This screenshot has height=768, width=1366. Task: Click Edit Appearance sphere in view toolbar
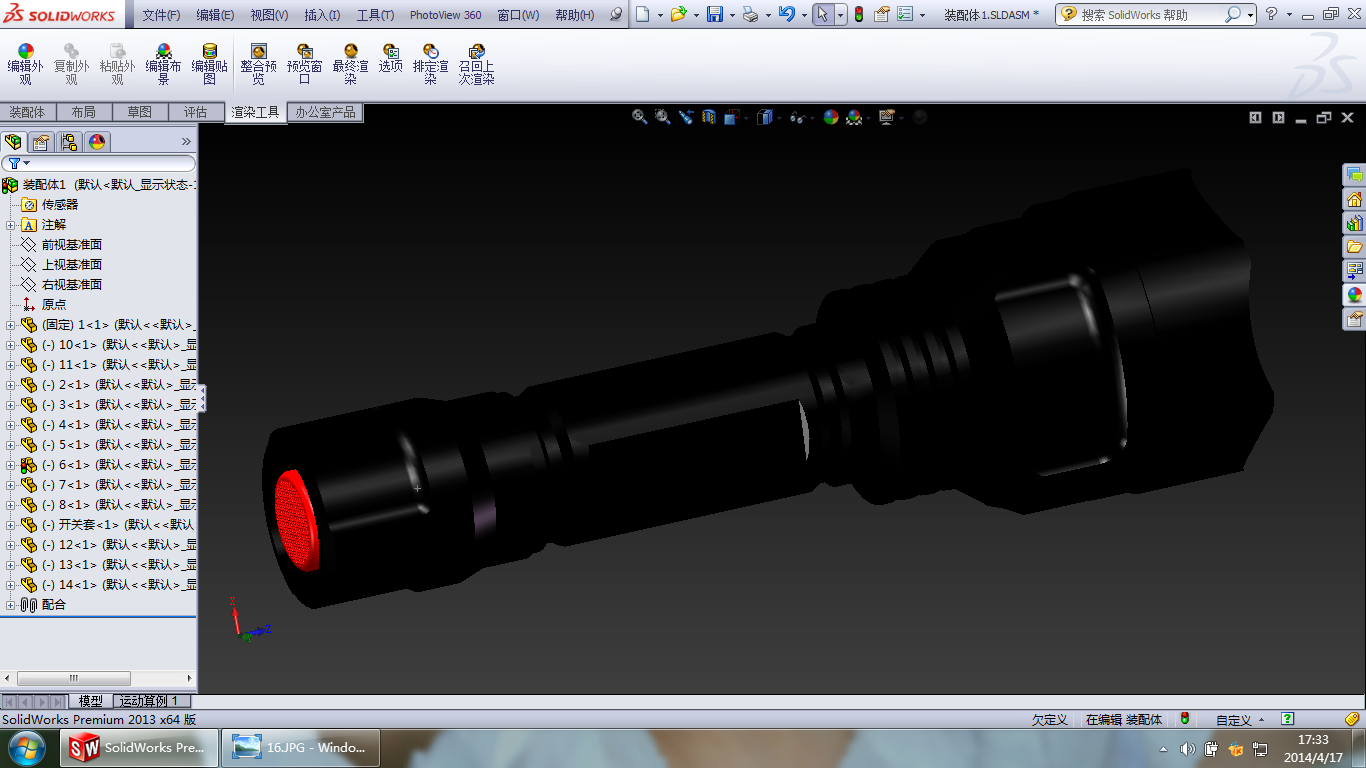830,117
